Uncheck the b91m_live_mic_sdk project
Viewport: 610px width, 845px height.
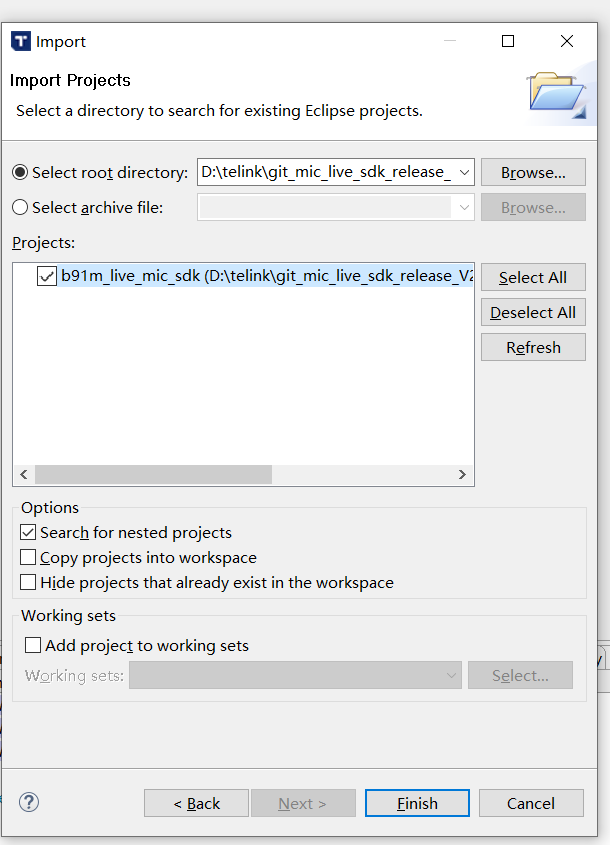(x=46, y=276)
